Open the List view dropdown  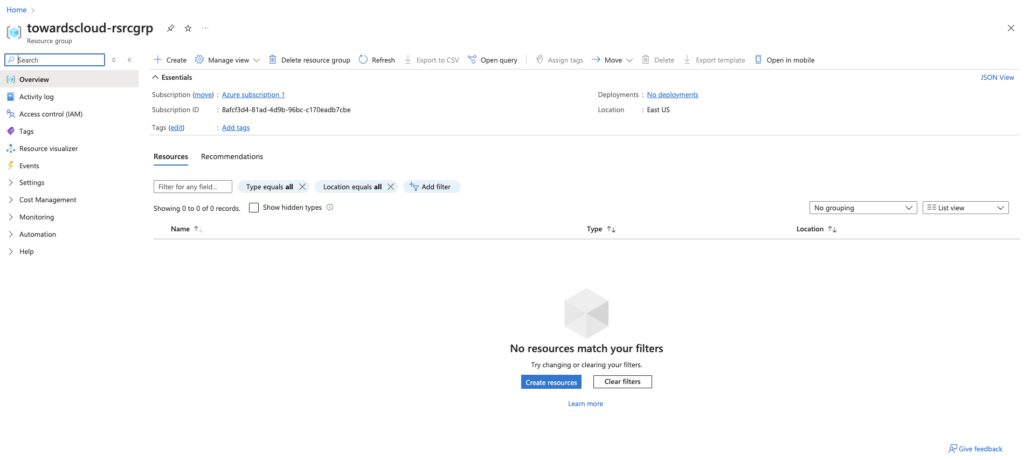tap(965, 208)
